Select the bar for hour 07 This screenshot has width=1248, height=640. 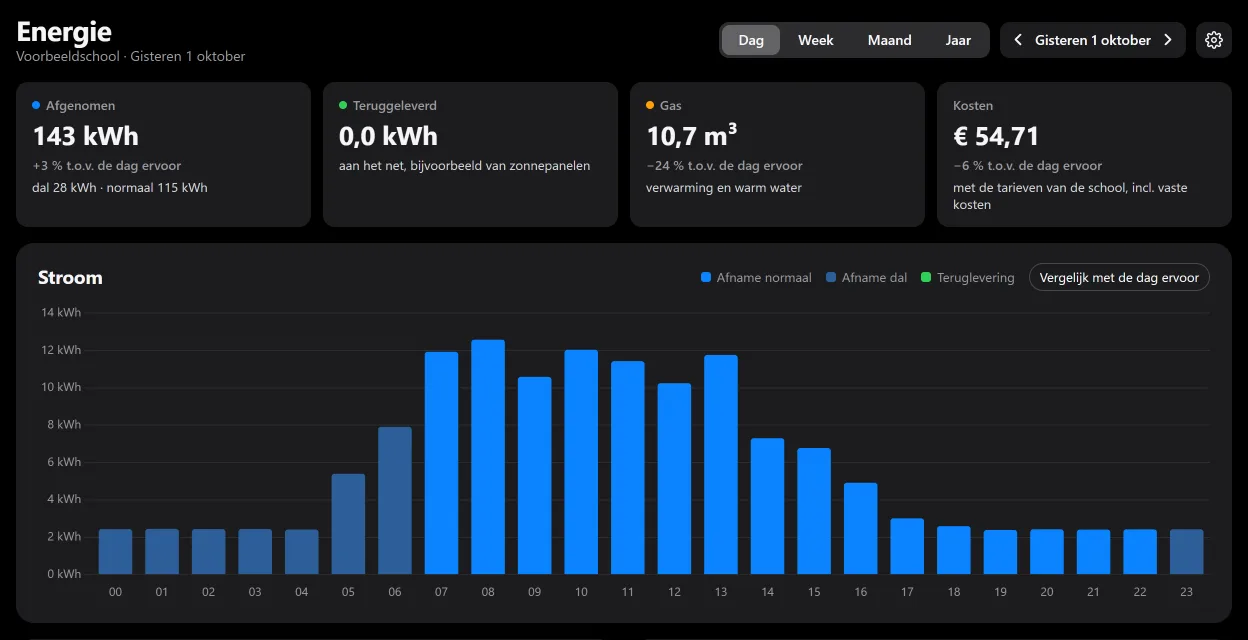(x=441, y=463)
